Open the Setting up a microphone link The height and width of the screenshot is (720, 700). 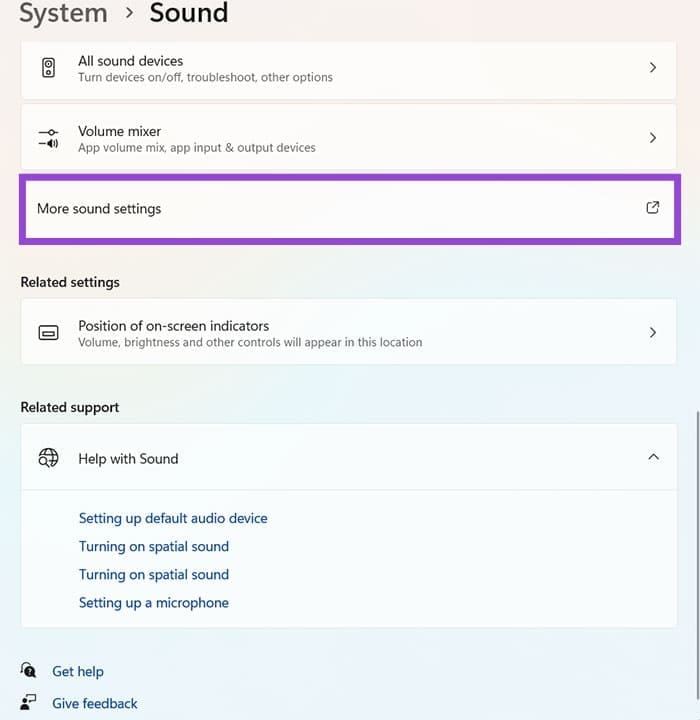153,602
